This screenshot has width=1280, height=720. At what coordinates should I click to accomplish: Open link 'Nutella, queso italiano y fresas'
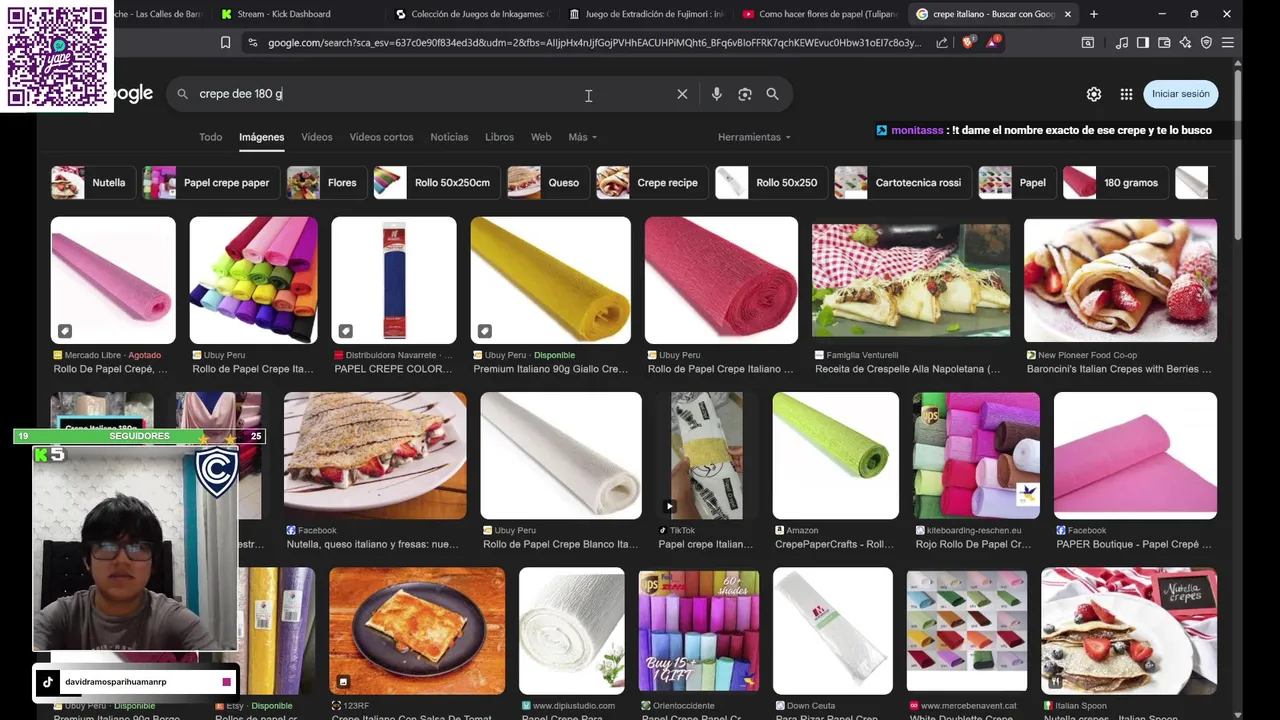coord(372,545)
